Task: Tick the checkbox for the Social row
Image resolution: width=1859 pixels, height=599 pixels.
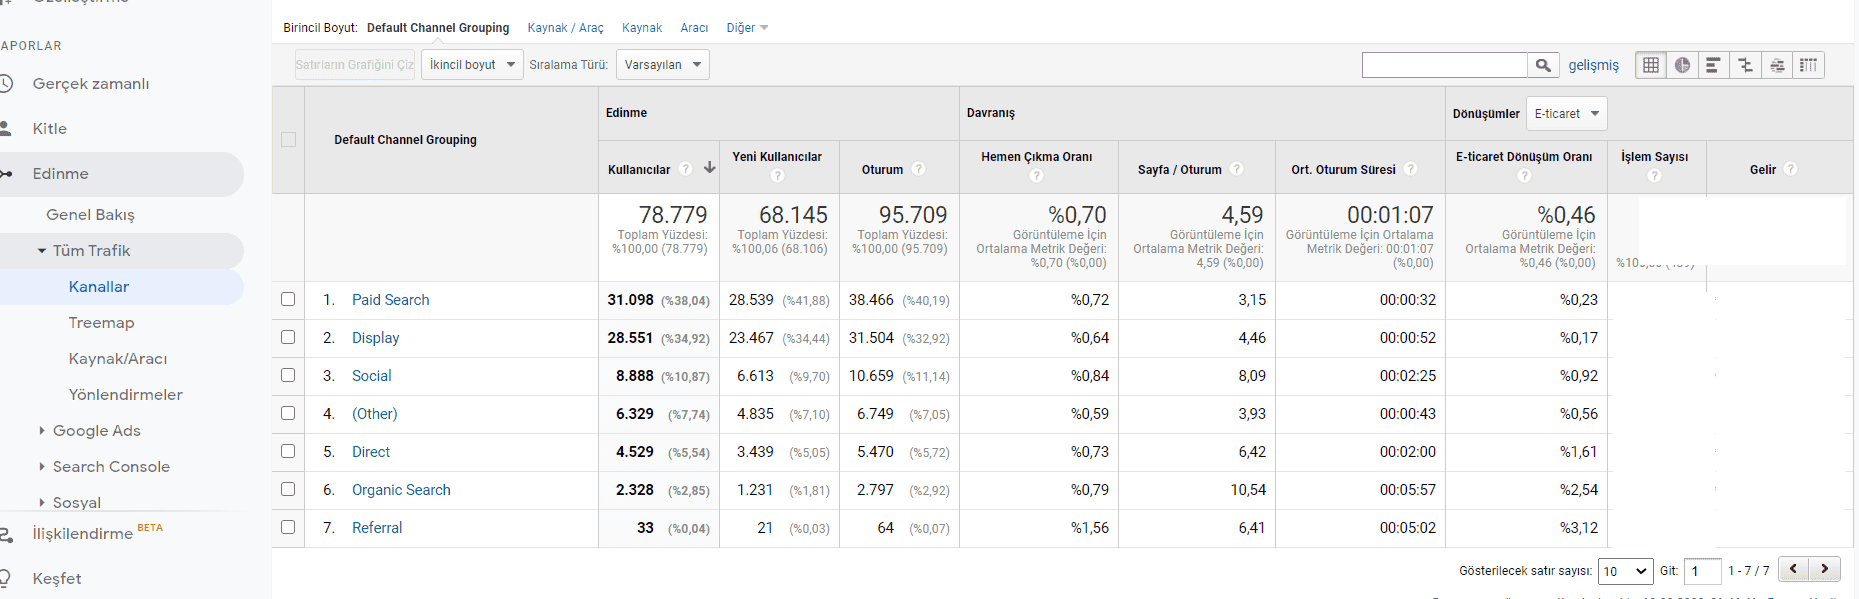Action: [x=288, y=375]
